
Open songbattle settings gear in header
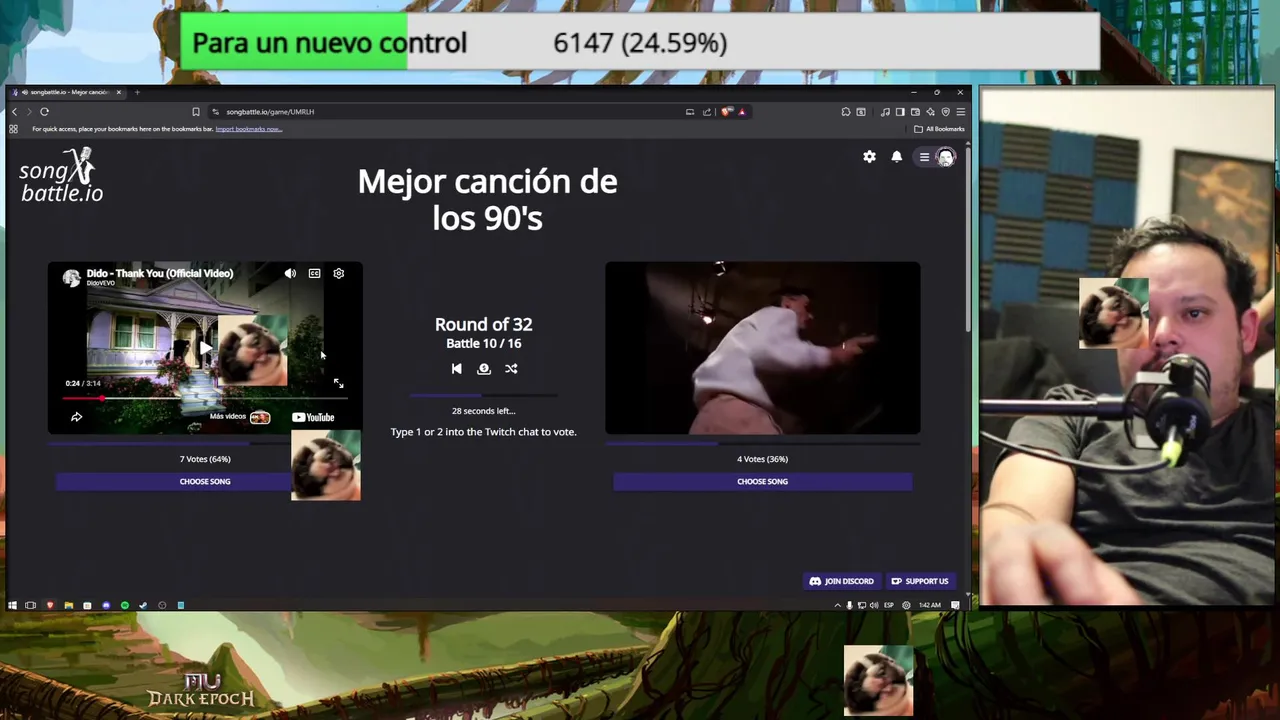click(869, 157)
